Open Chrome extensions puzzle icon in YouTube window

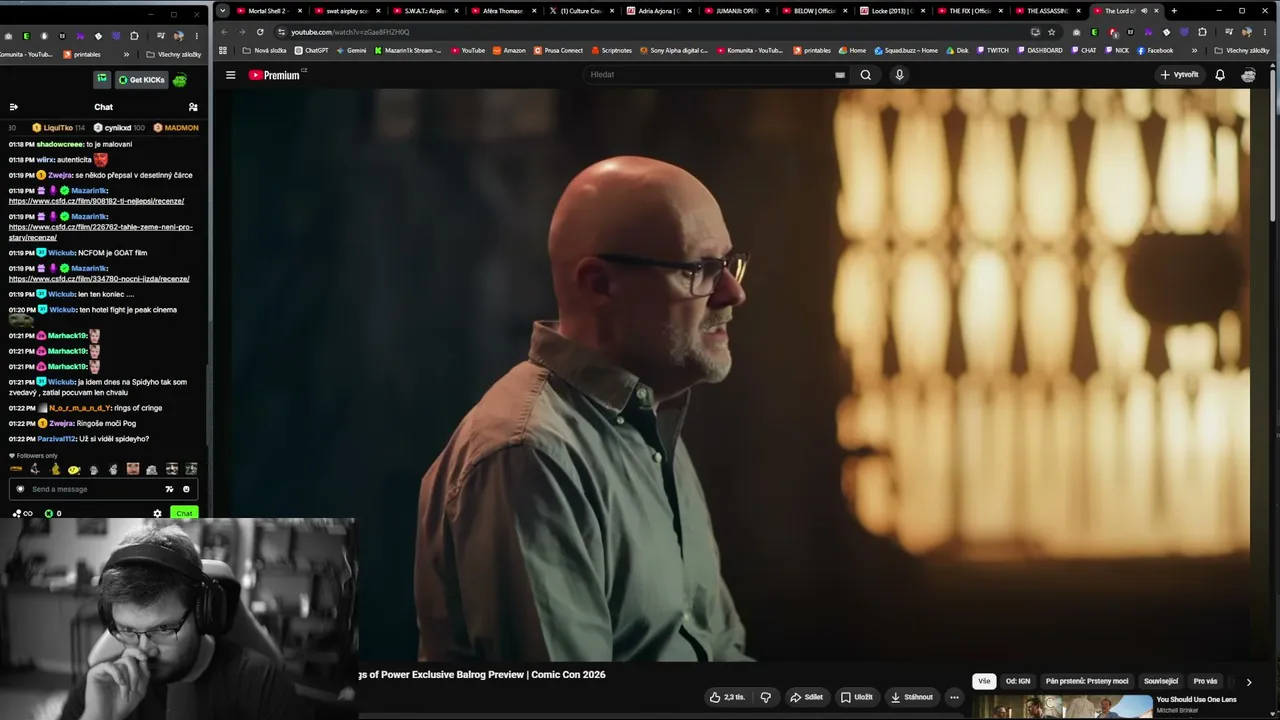(1202, 32)
